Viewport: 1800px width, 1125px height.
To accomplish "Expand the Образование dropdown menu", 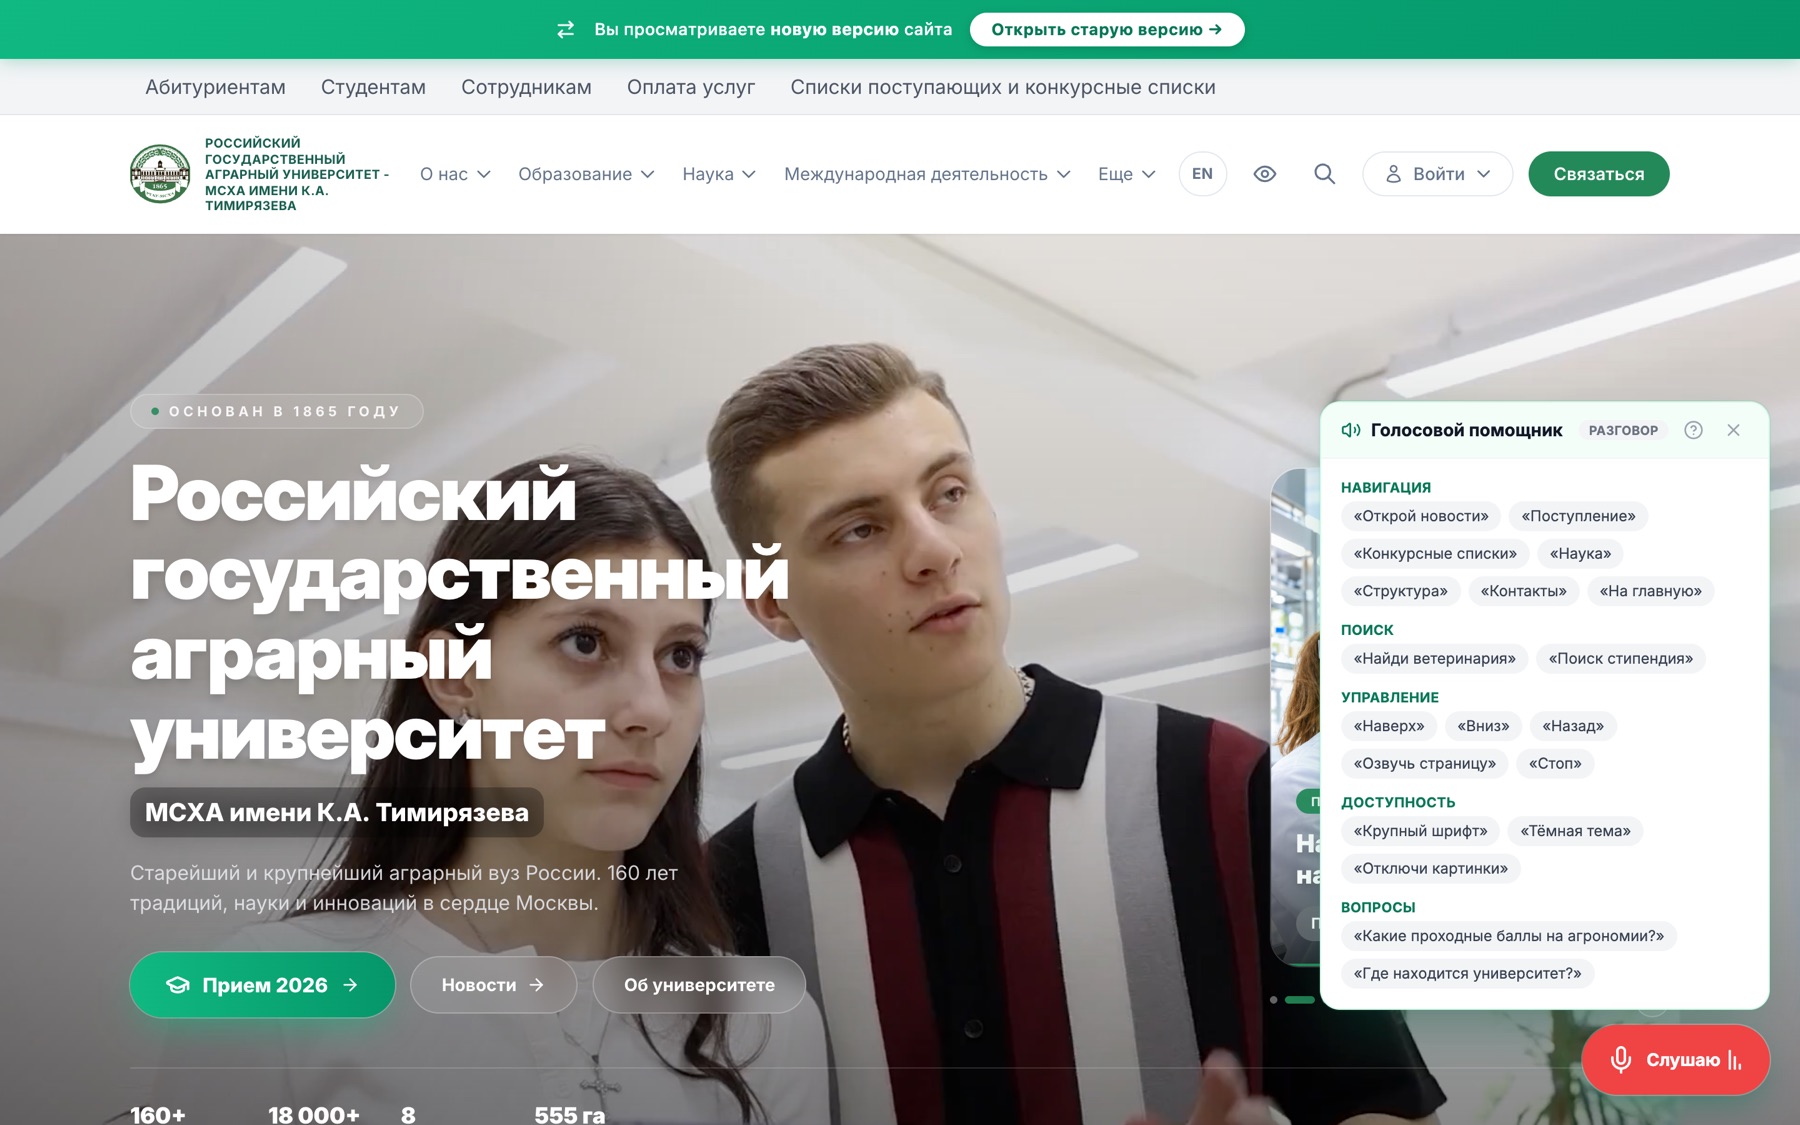I will 586,174.
